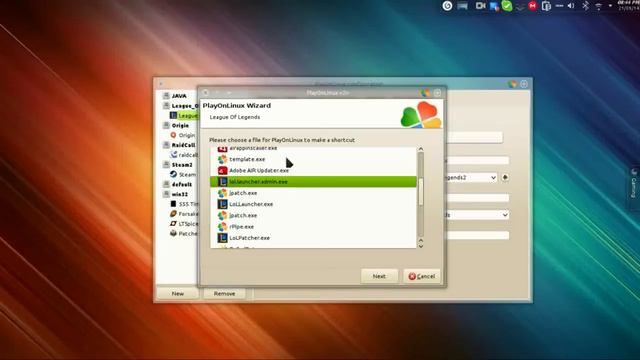Select Adobe AIR Updater.exe entry

[313, 170]
